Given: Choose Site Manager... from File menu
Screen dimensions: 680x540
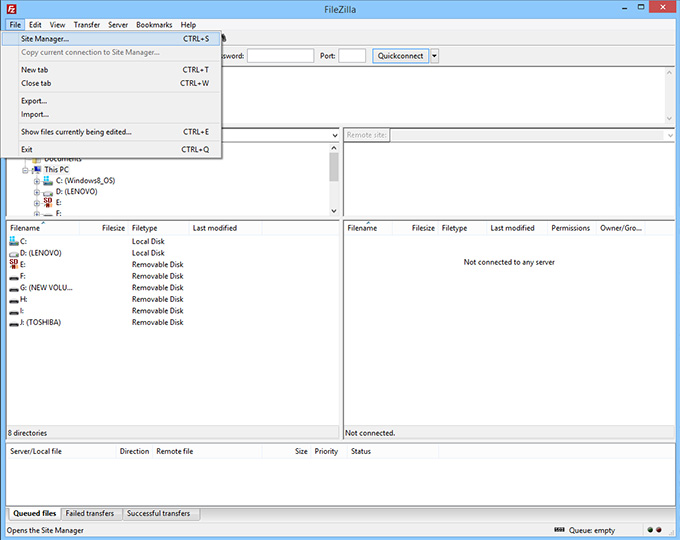Looking at the screenshot, I should click(x=111, y=39).
